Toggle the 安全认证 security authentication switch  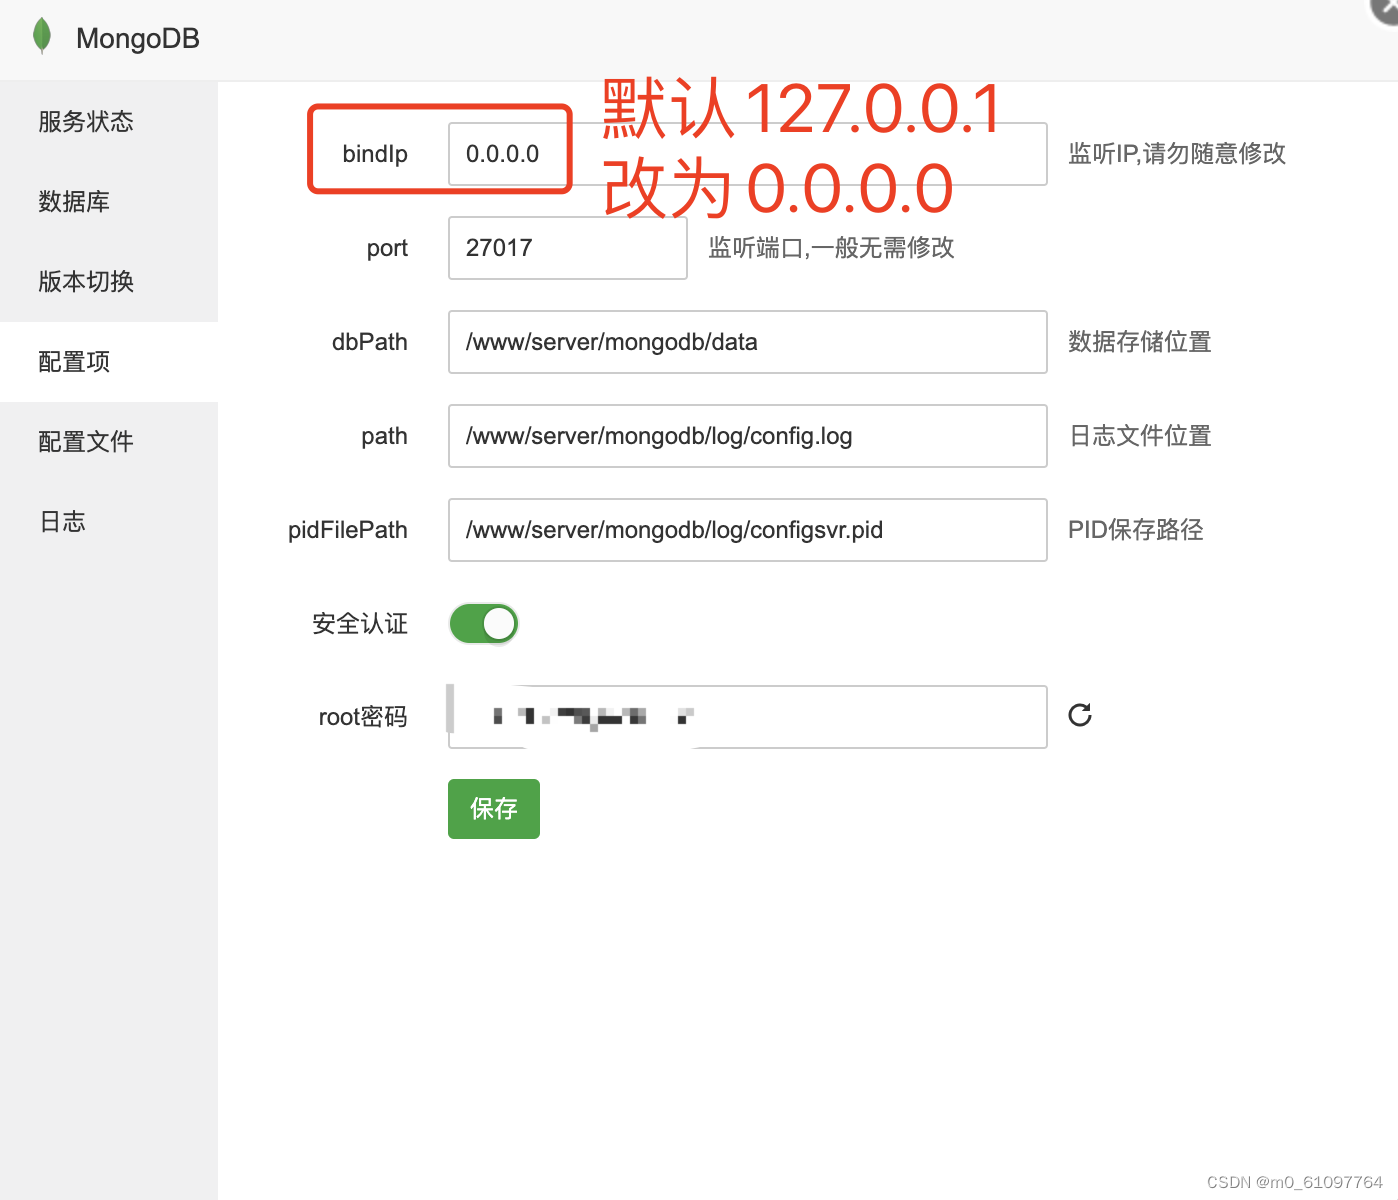[484, 624]
